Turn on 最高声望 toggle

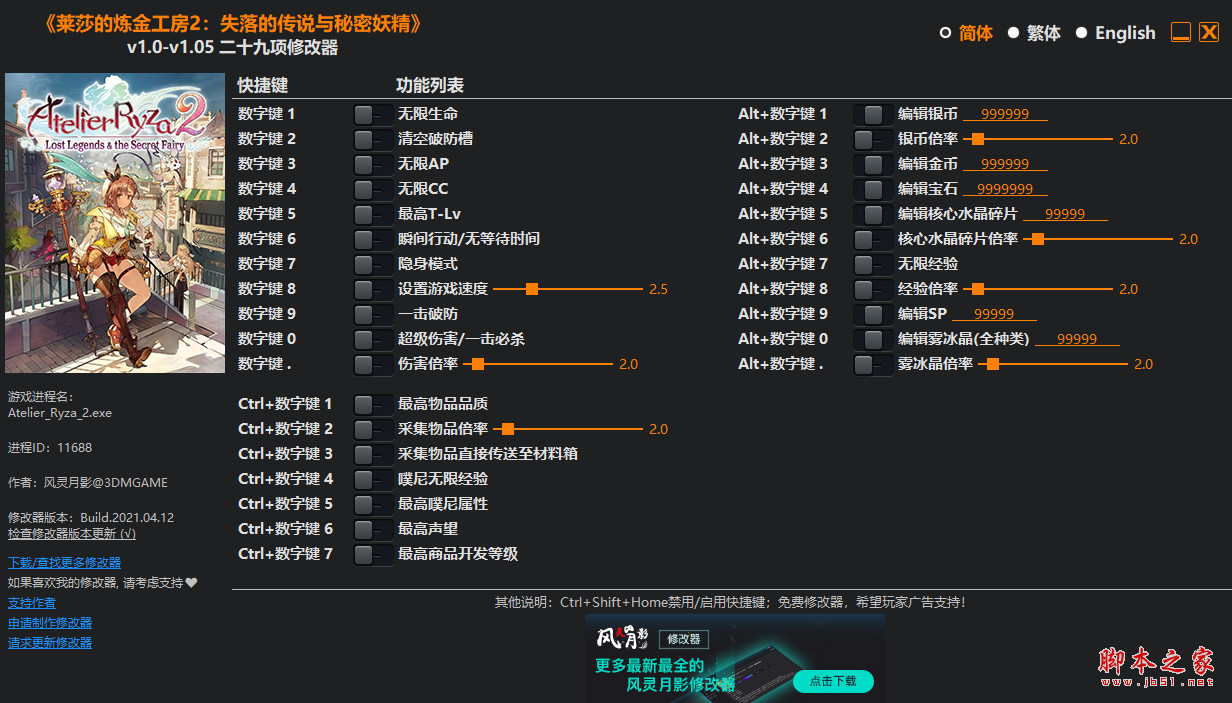(x=373, y=529)
